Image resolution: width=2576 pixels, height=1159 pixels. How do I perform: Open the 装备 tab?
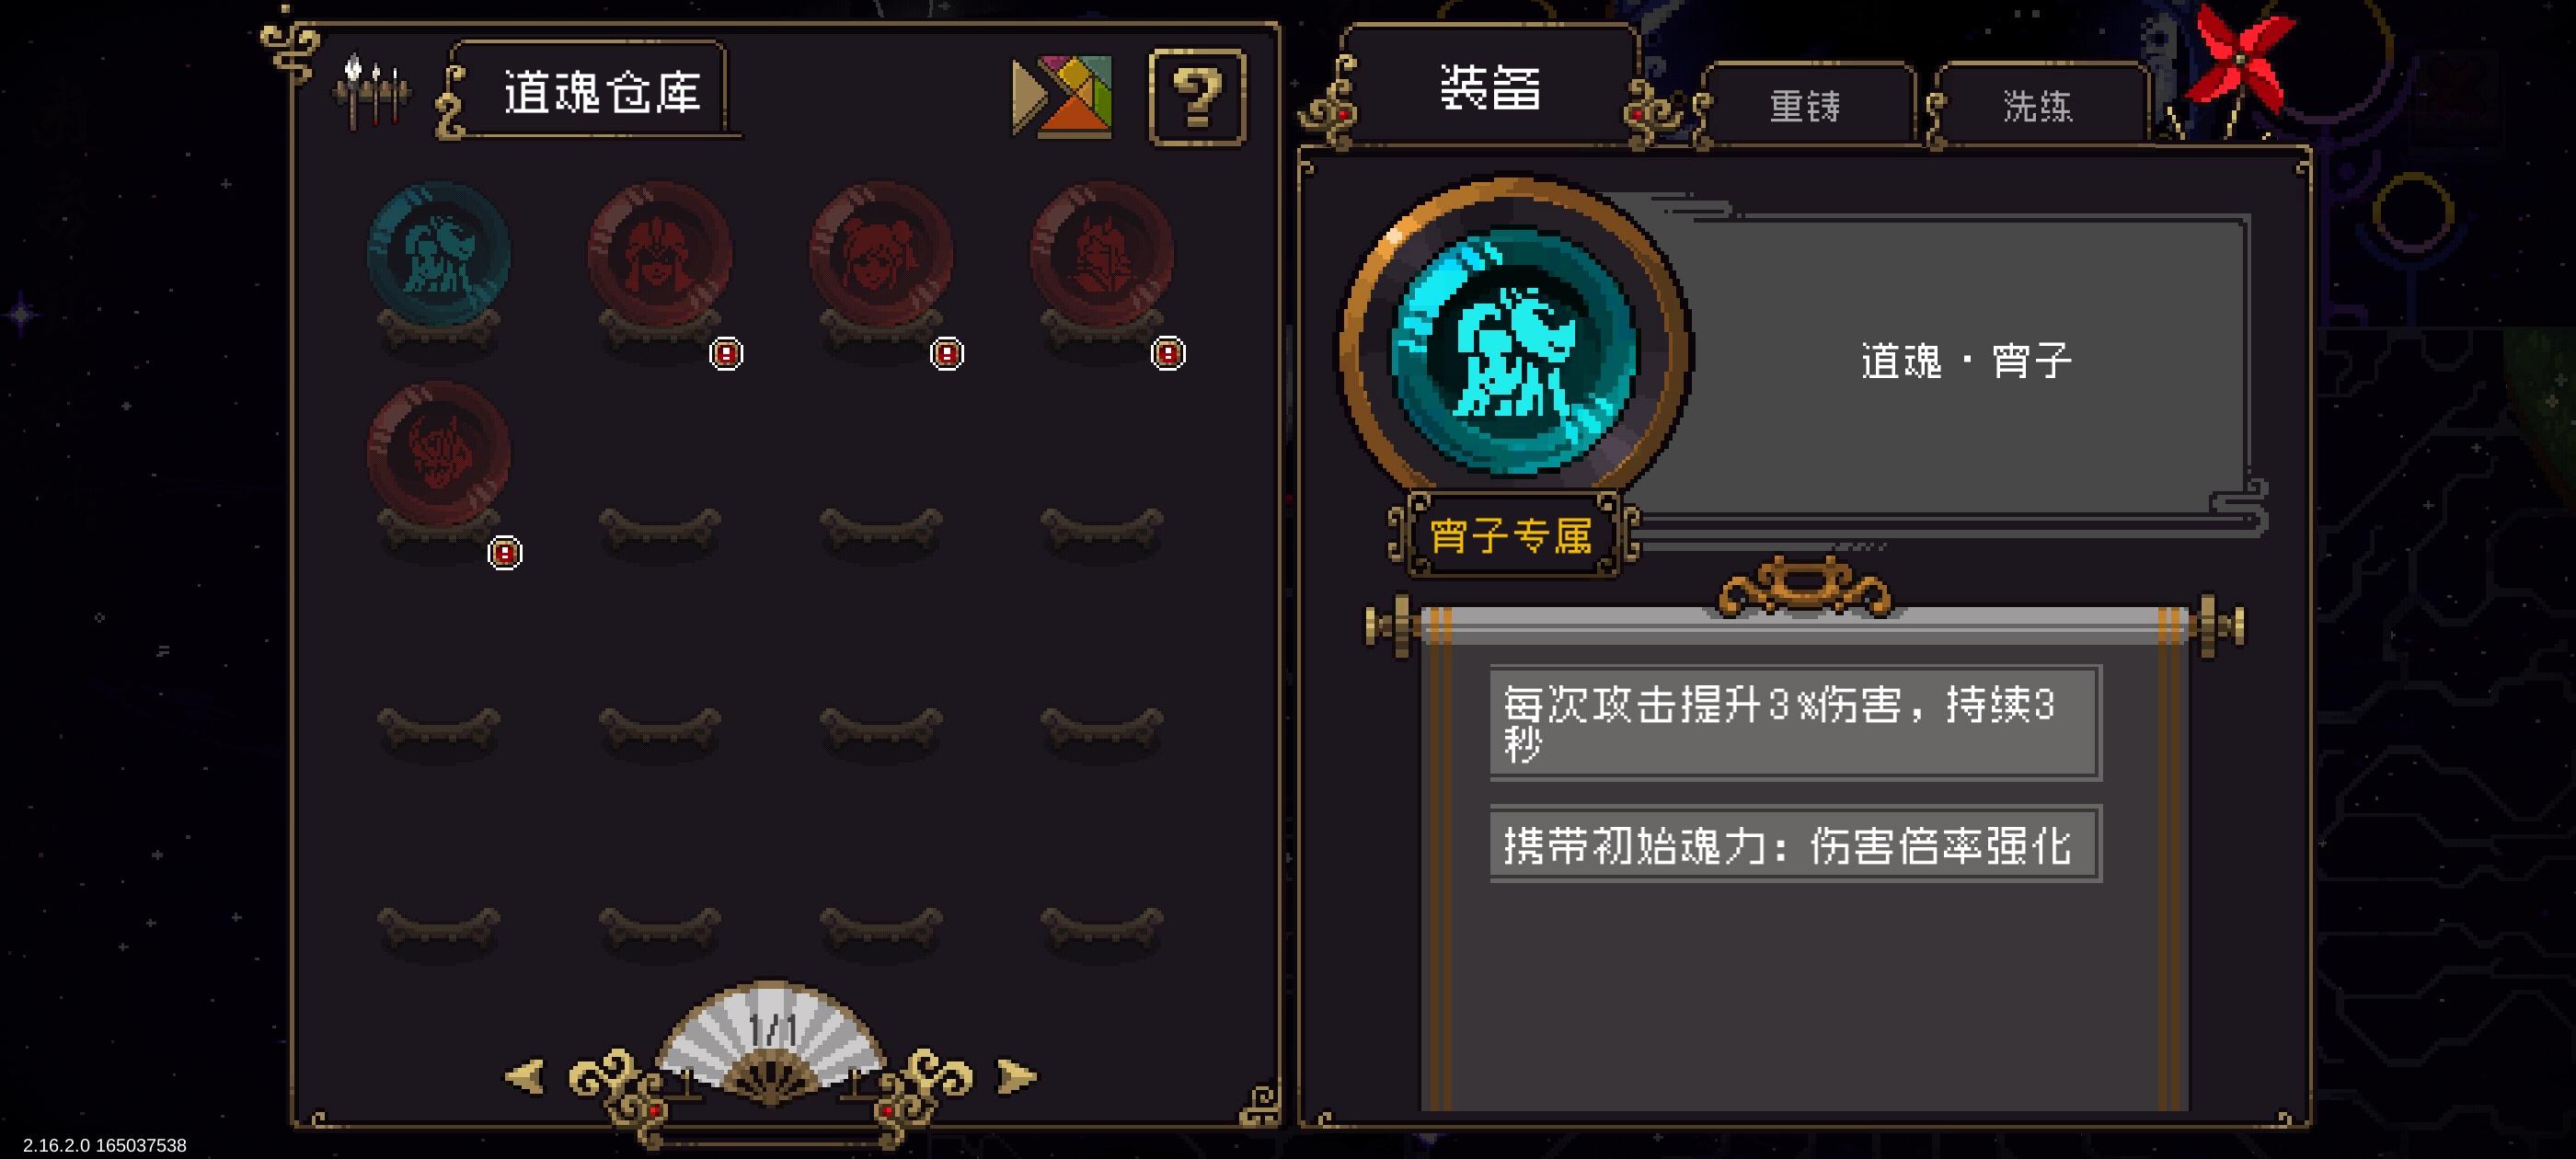[x=1490, y=88]
